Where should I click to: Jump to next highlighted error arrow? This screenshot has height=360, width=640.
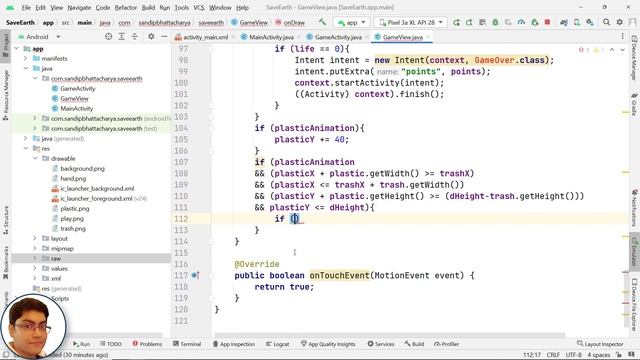pyautogui.click(x=622, y=50)
